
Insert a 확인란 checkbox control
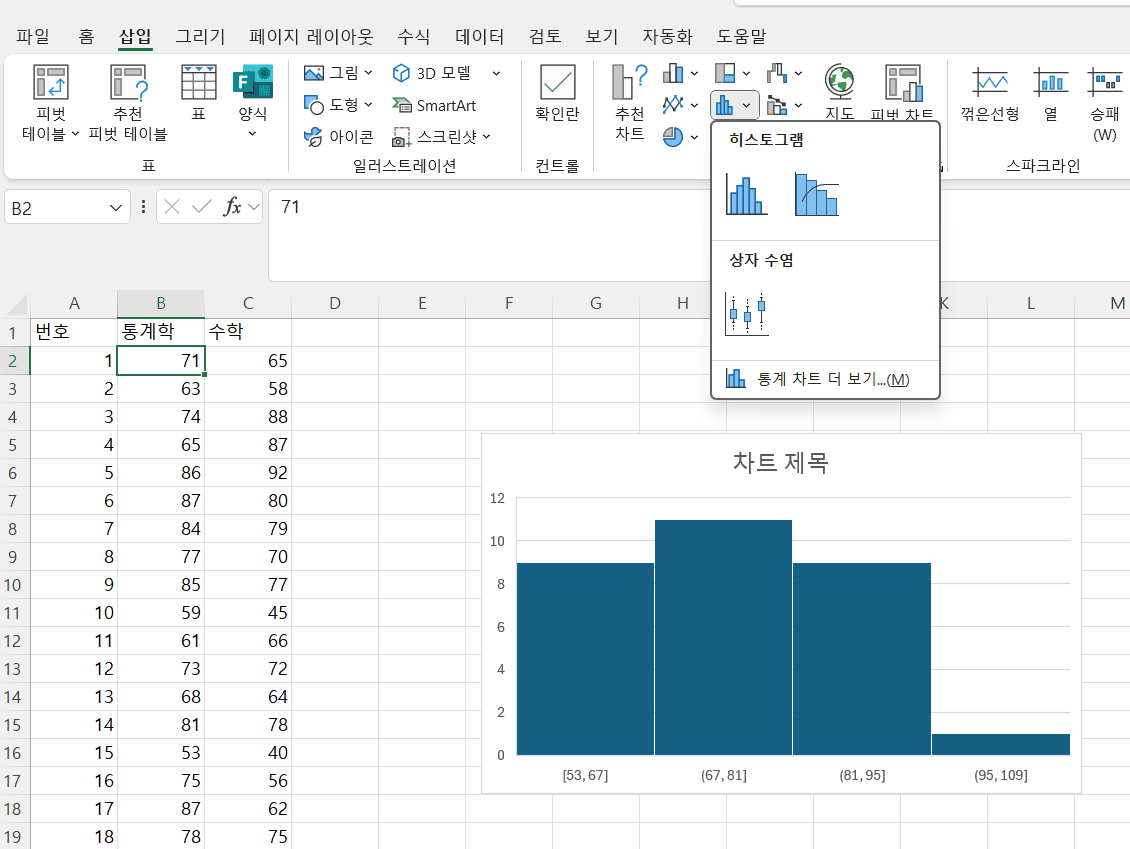click(x=557, y=92)
